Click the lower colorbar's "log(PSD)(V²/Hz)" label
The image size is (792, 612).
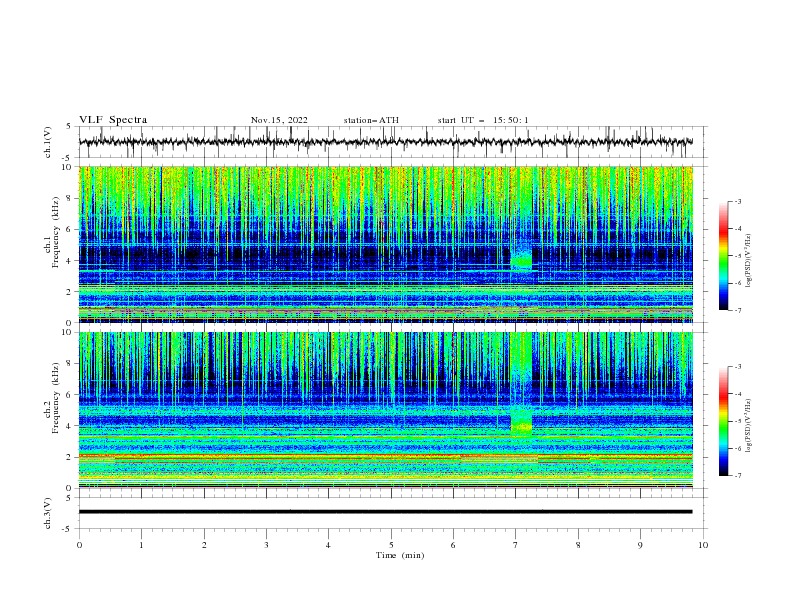click(x=748, y=426)
